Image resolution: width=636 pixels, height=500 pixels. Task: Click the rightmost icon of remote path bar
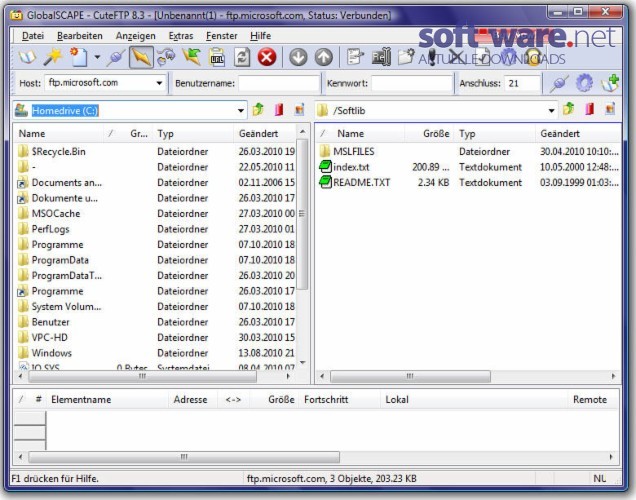click(610, 109)
